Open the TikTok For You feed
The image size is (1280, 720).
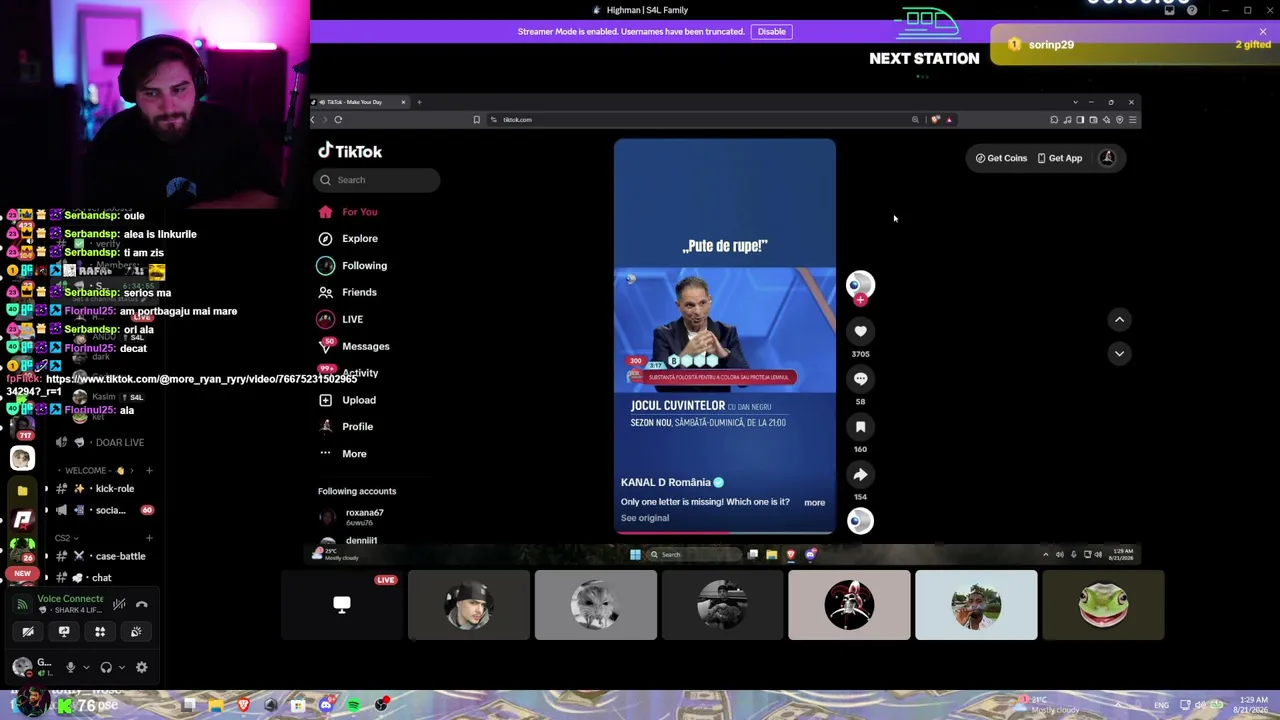tap(348, 212)
